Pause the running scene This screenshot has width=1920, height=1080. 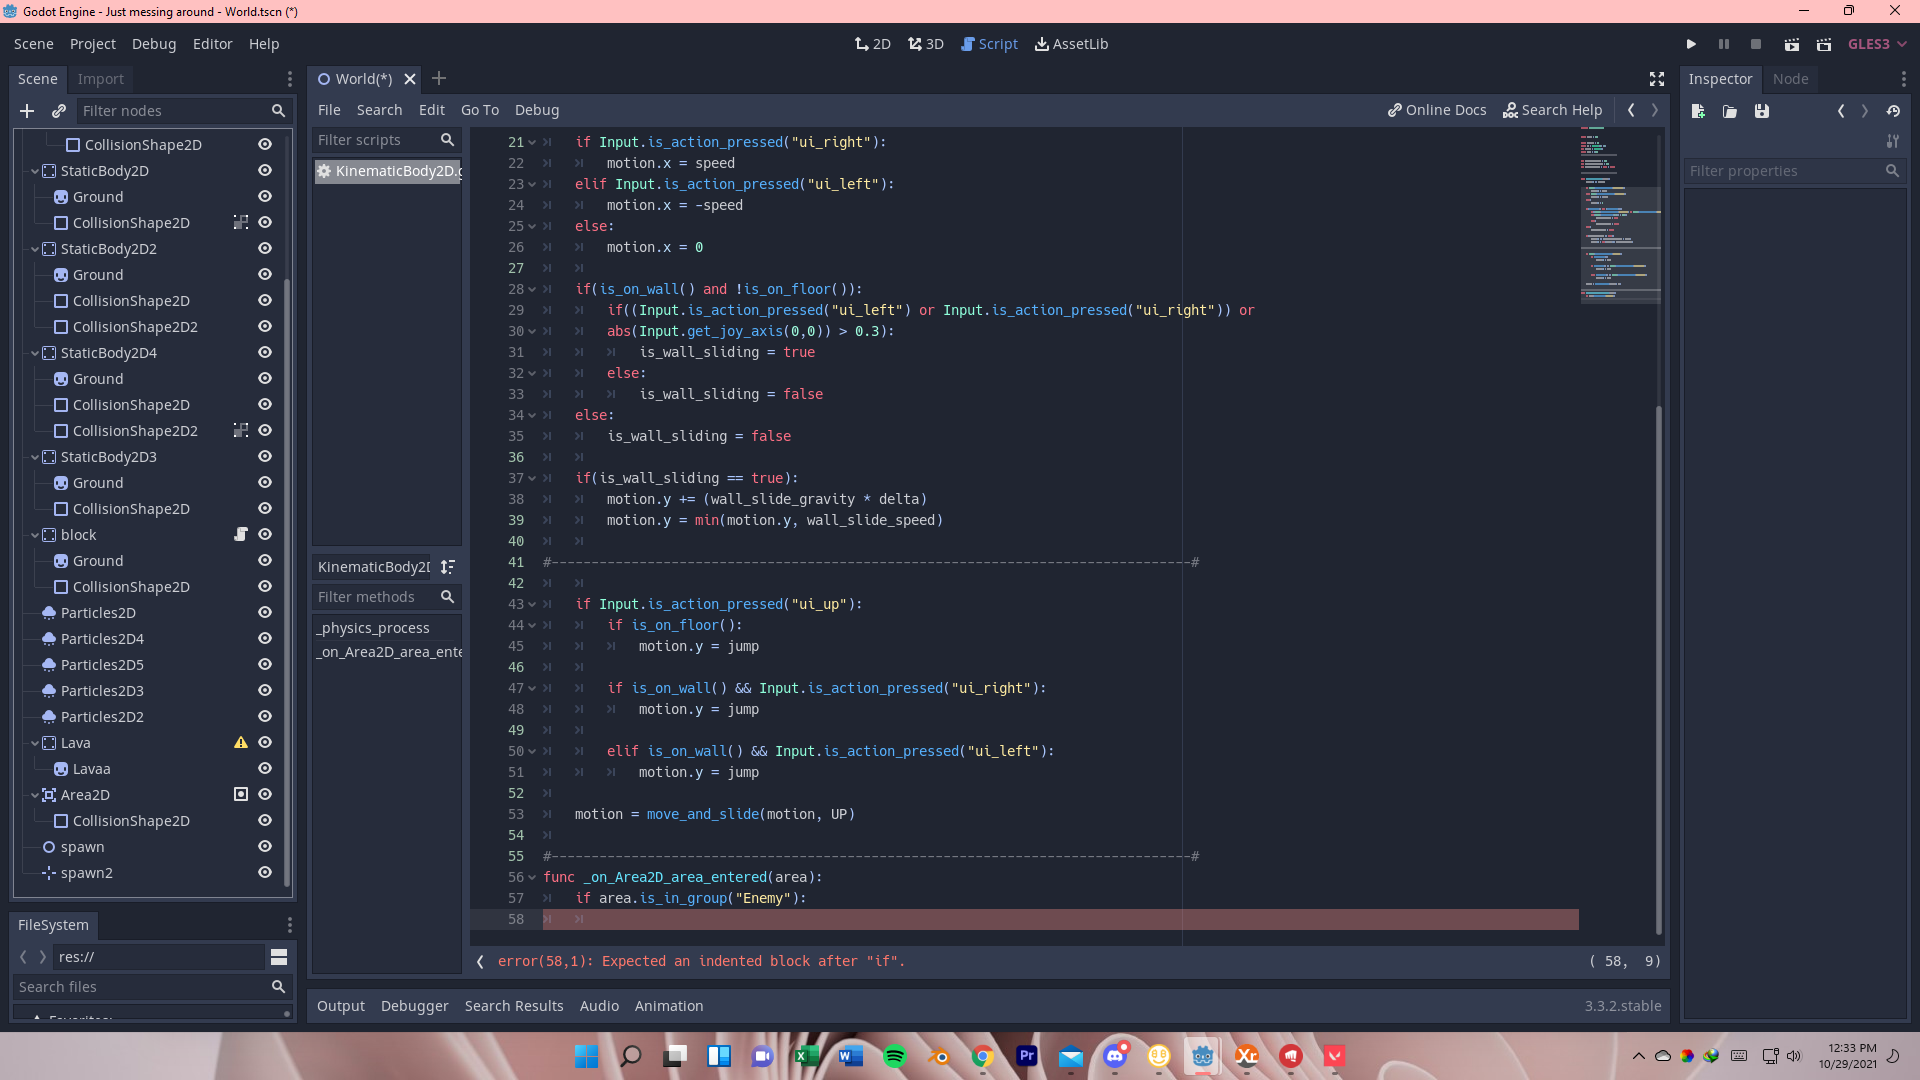(1723, 44)
